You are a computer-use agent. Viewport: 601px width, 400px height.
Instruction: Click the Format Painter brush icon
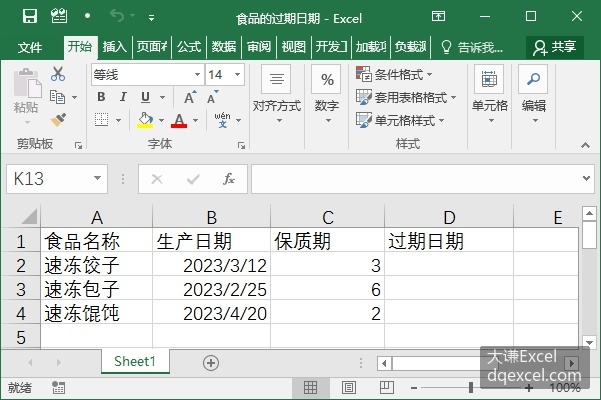point(58,120)
